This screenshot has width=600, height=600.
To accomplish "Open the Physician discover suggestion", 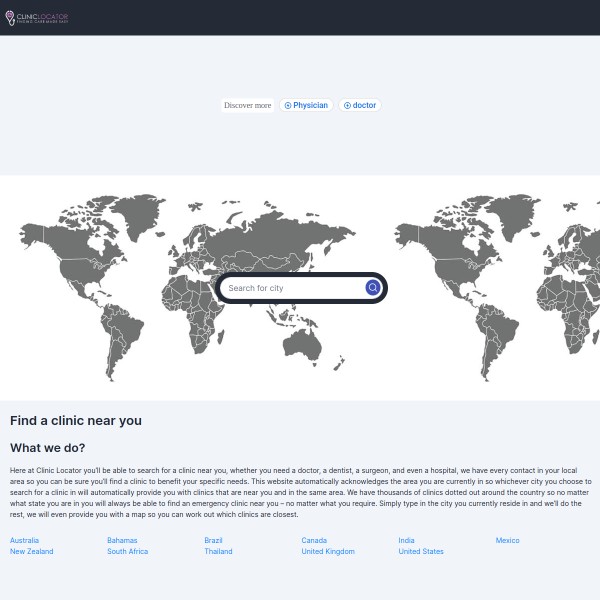I will 306,105.
